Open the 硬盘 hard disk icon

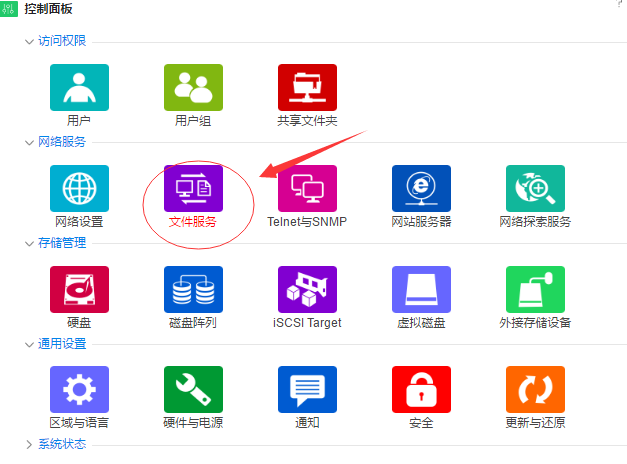click(x=79, y=289)
